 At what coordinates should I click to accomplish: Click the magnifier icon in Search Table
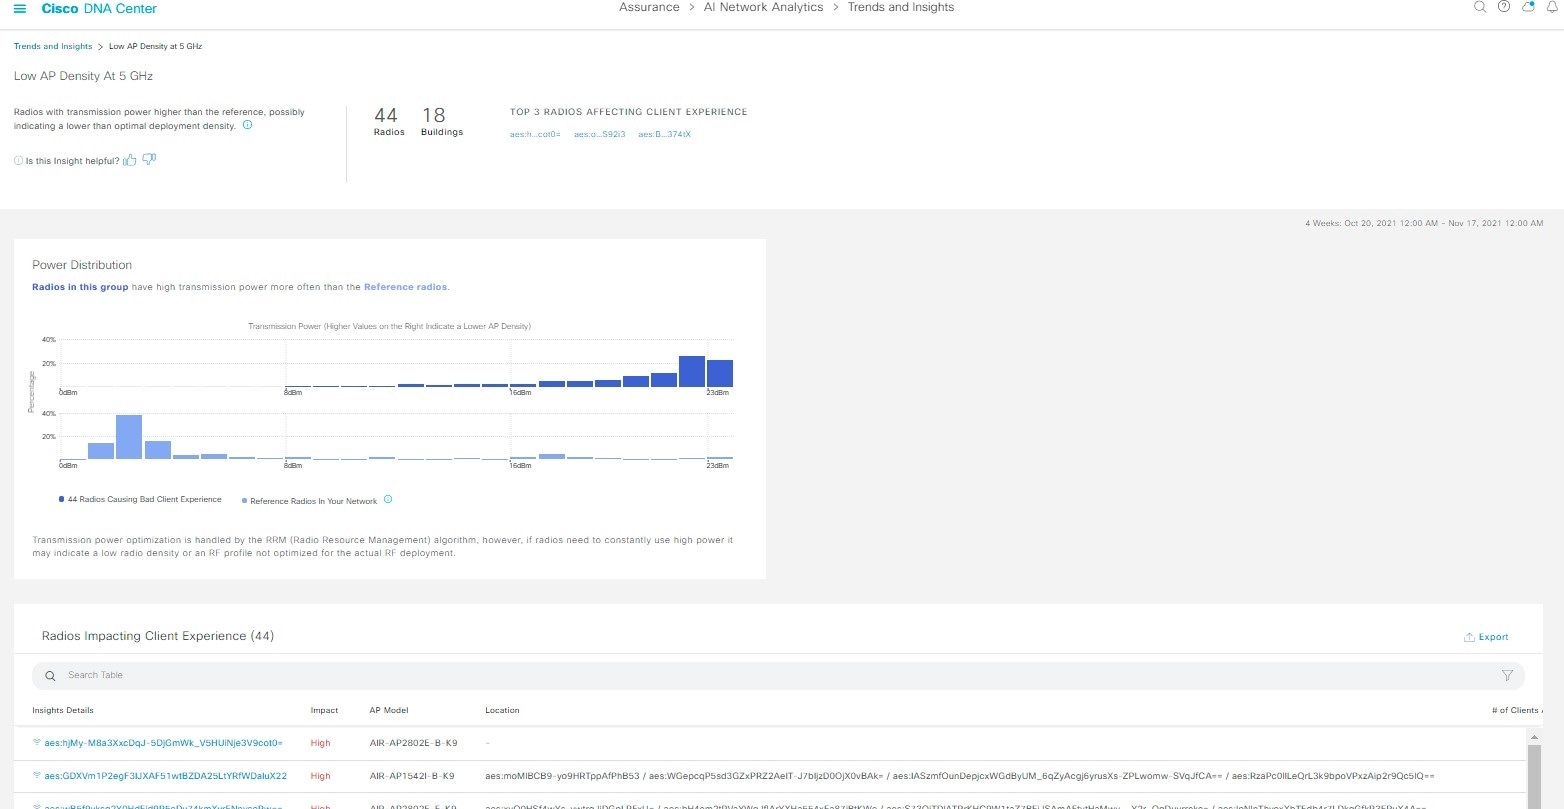[x=51, y=676]
